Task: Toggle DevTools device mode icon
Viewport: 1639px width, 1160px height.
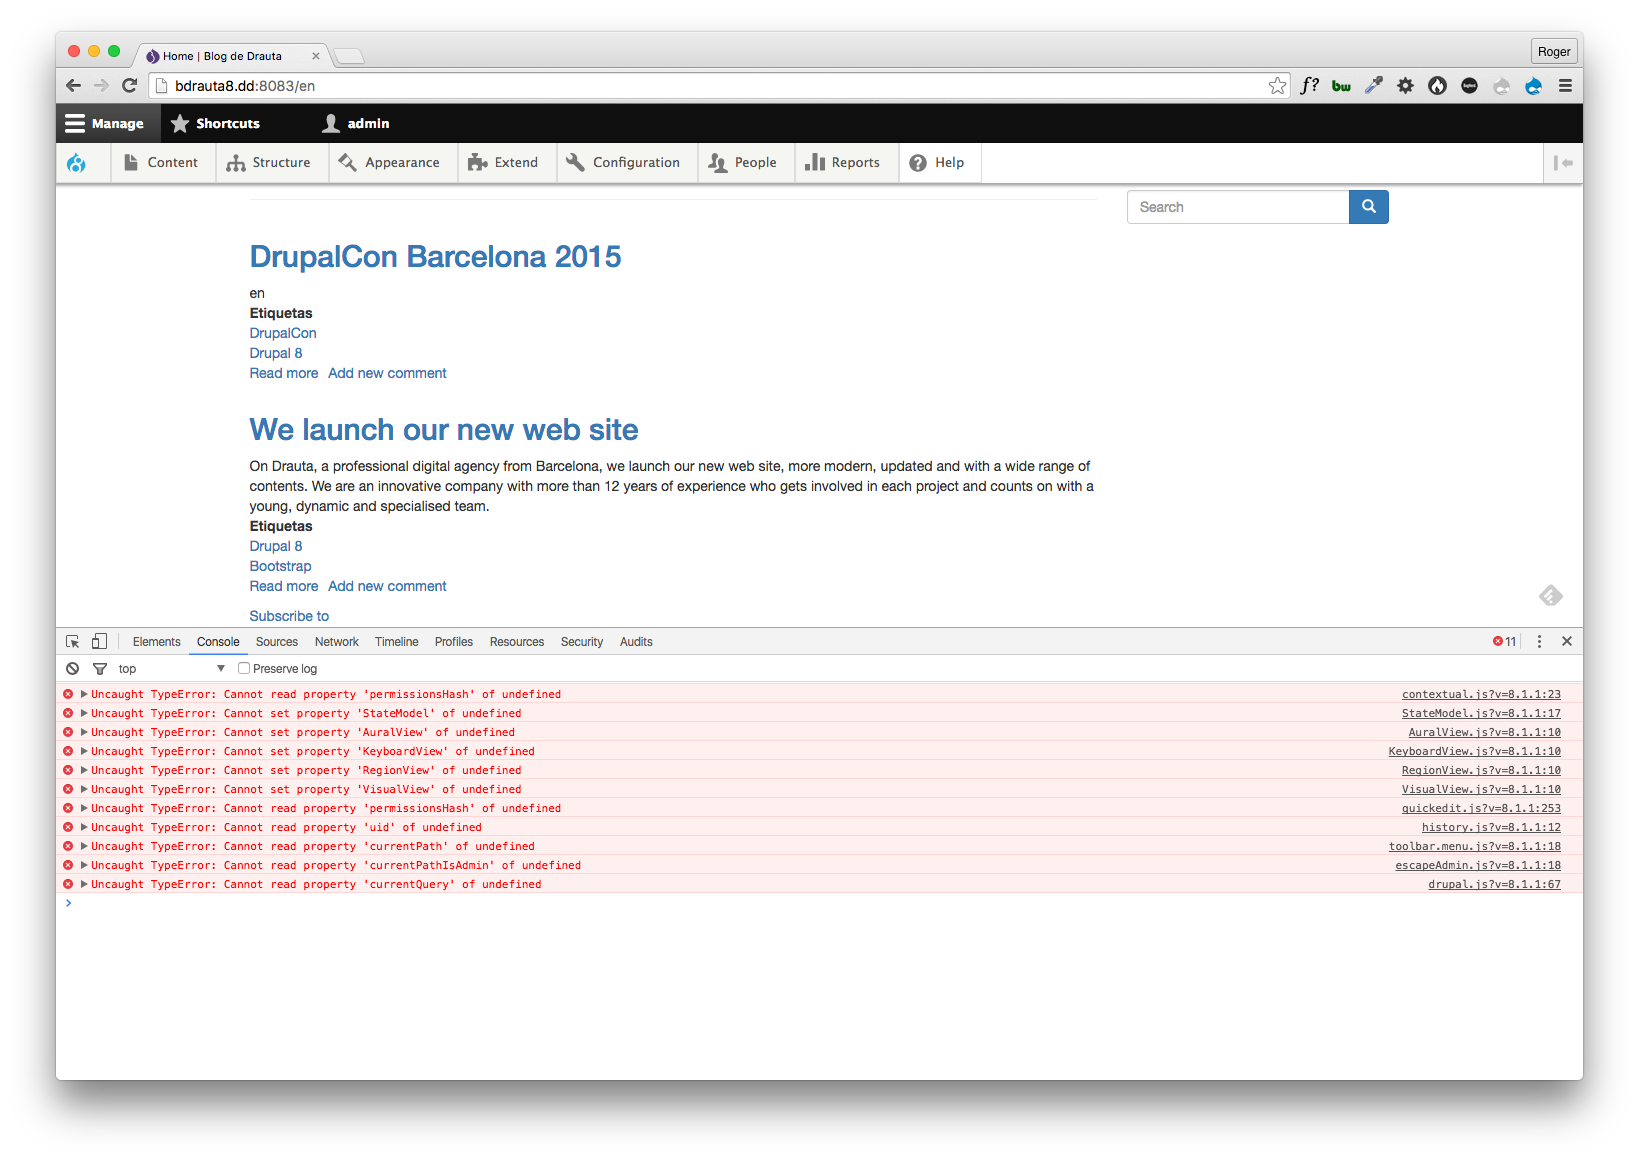Action: (99, 642)
